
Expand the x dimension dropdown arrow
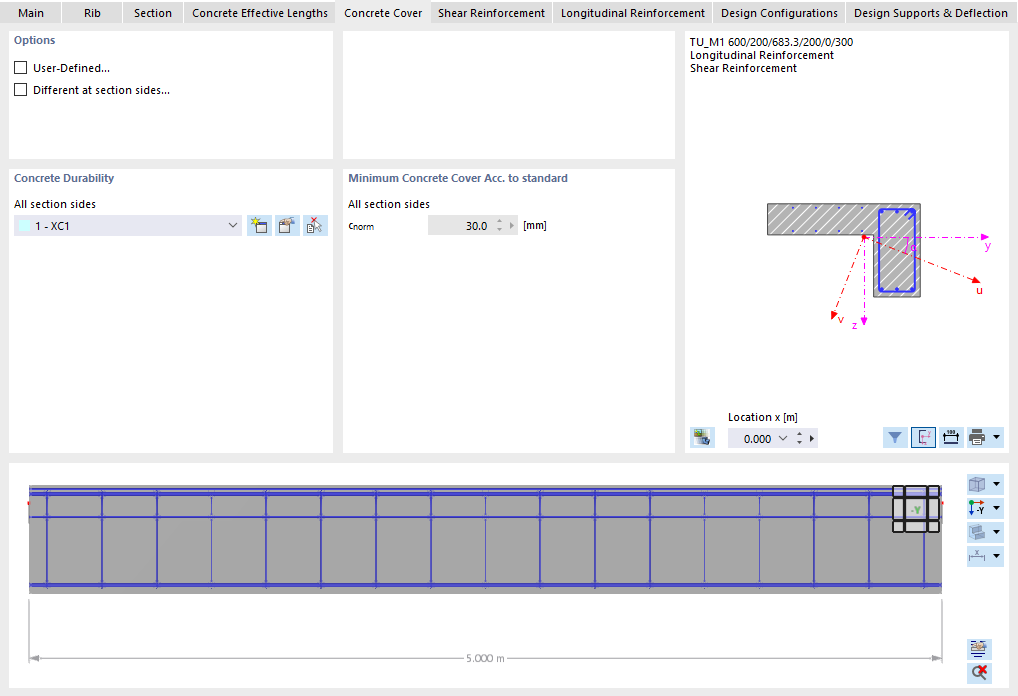997,556
